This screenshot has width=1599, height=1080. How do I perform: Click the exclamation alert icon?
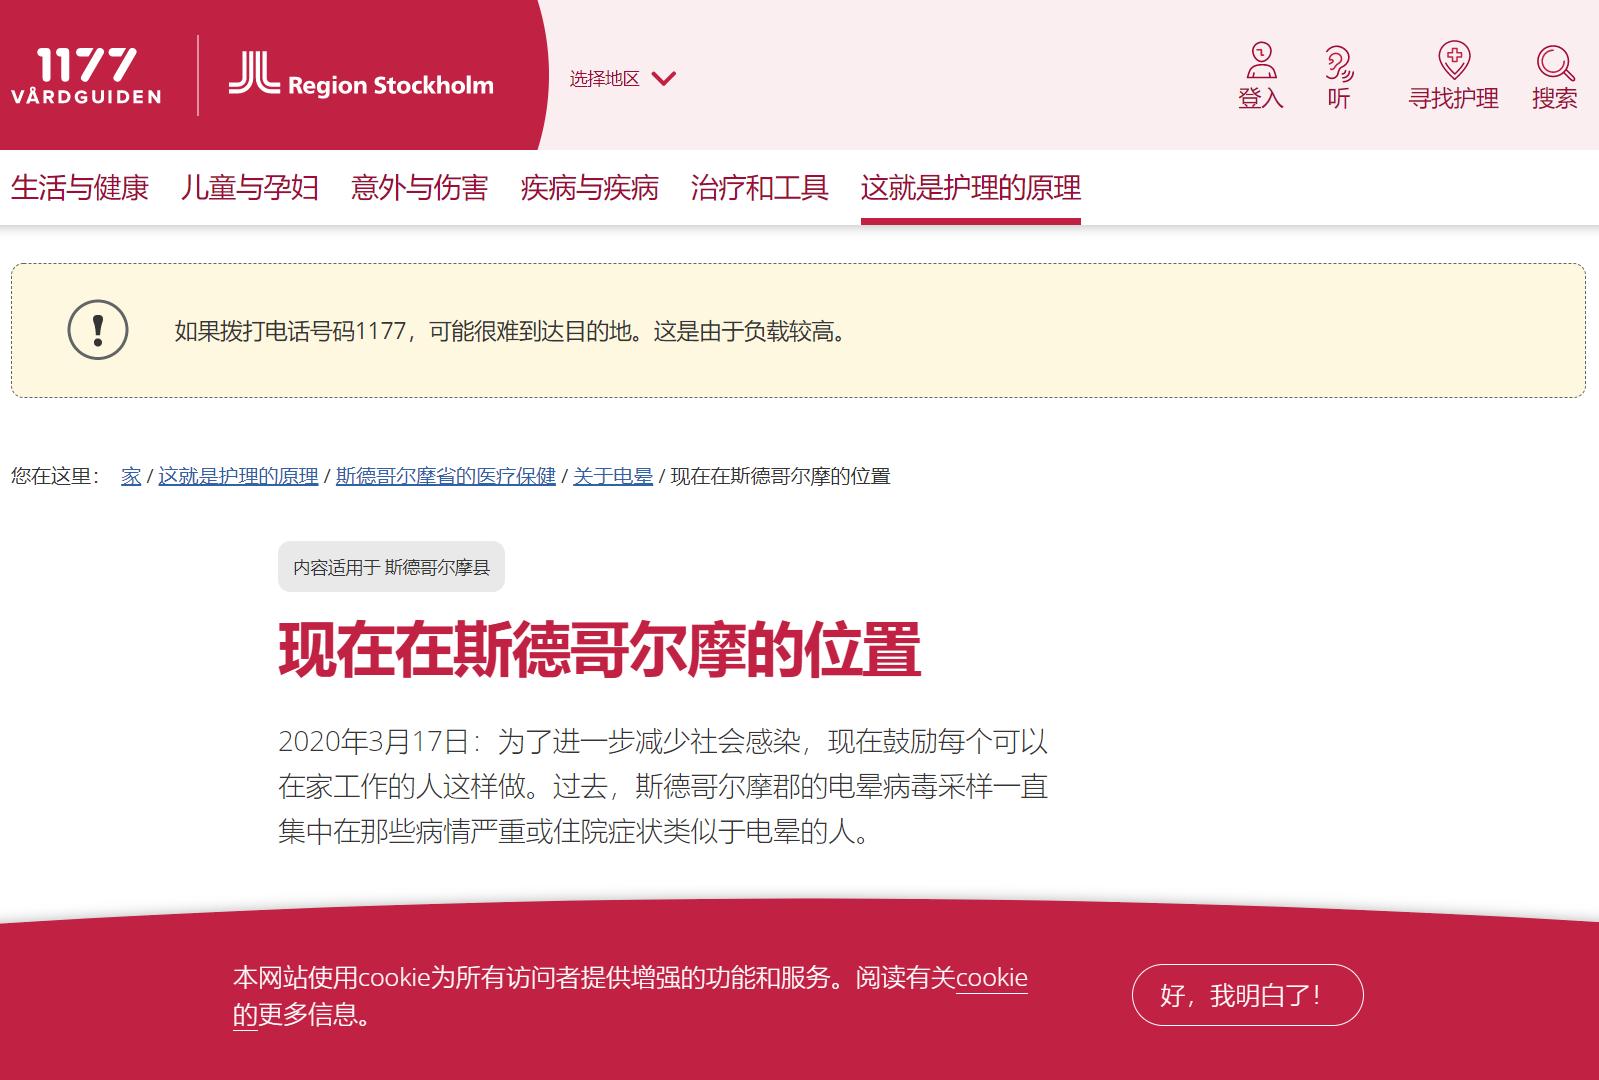pyautogui.click(x=98, y=330)
